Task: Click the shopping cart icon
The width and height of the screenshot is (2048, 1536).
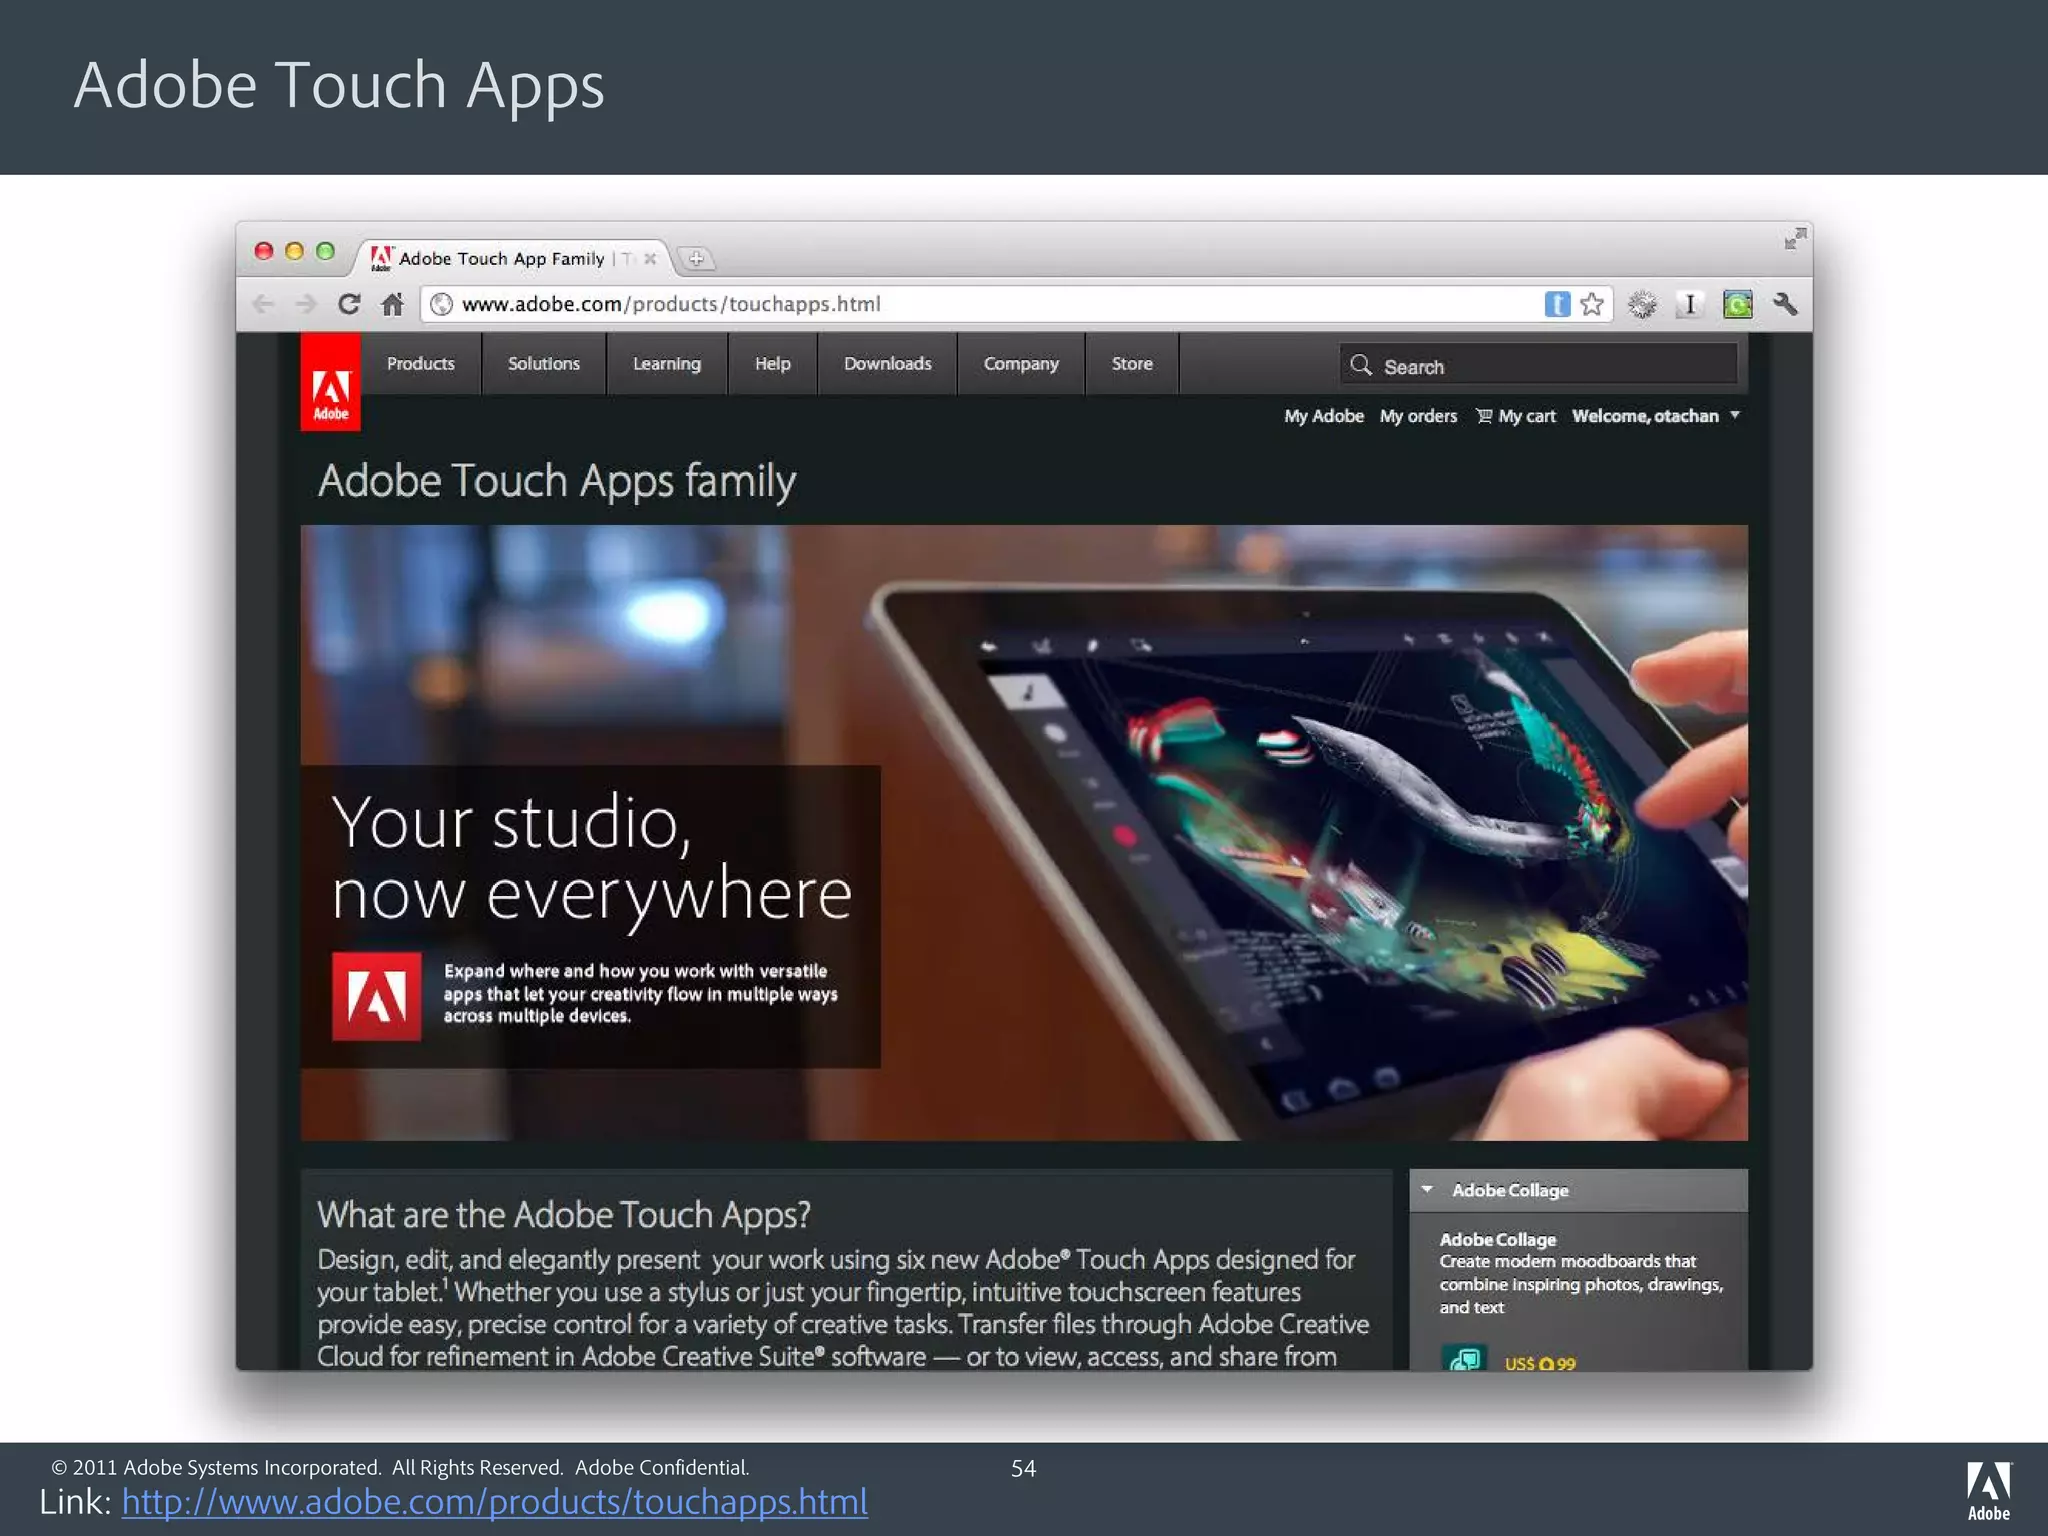Action: tap(1484, 416)
